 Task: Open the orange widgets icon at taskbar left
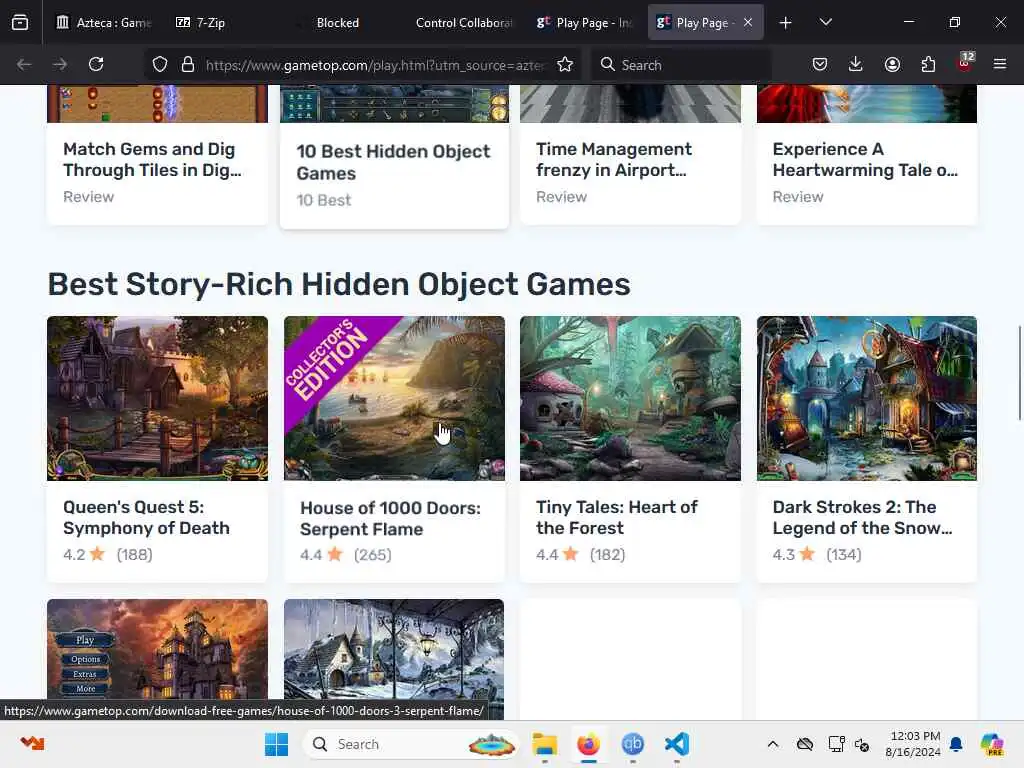point(32,743)
